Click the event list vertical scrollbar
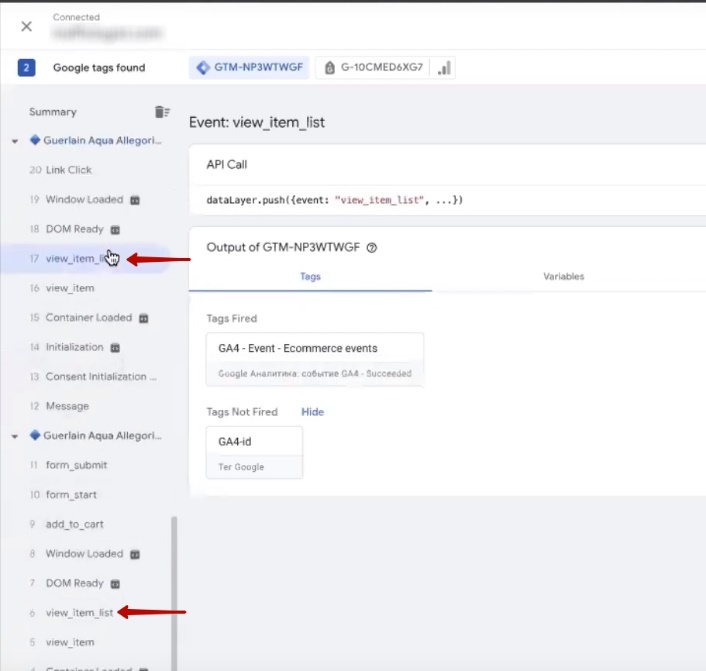 [x=173, y=590]
